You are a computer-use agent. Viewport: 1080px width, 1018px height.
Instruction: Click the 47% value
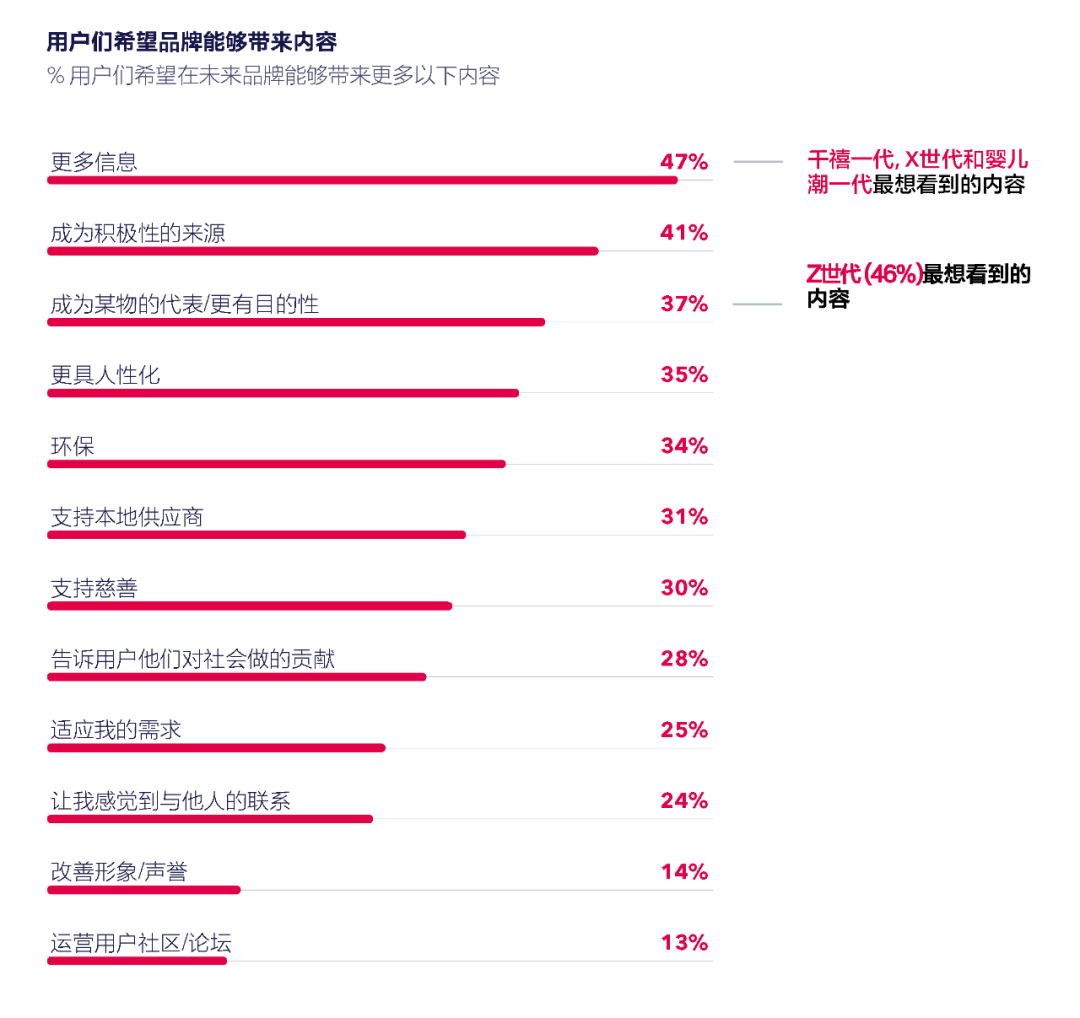pos(683,162)
